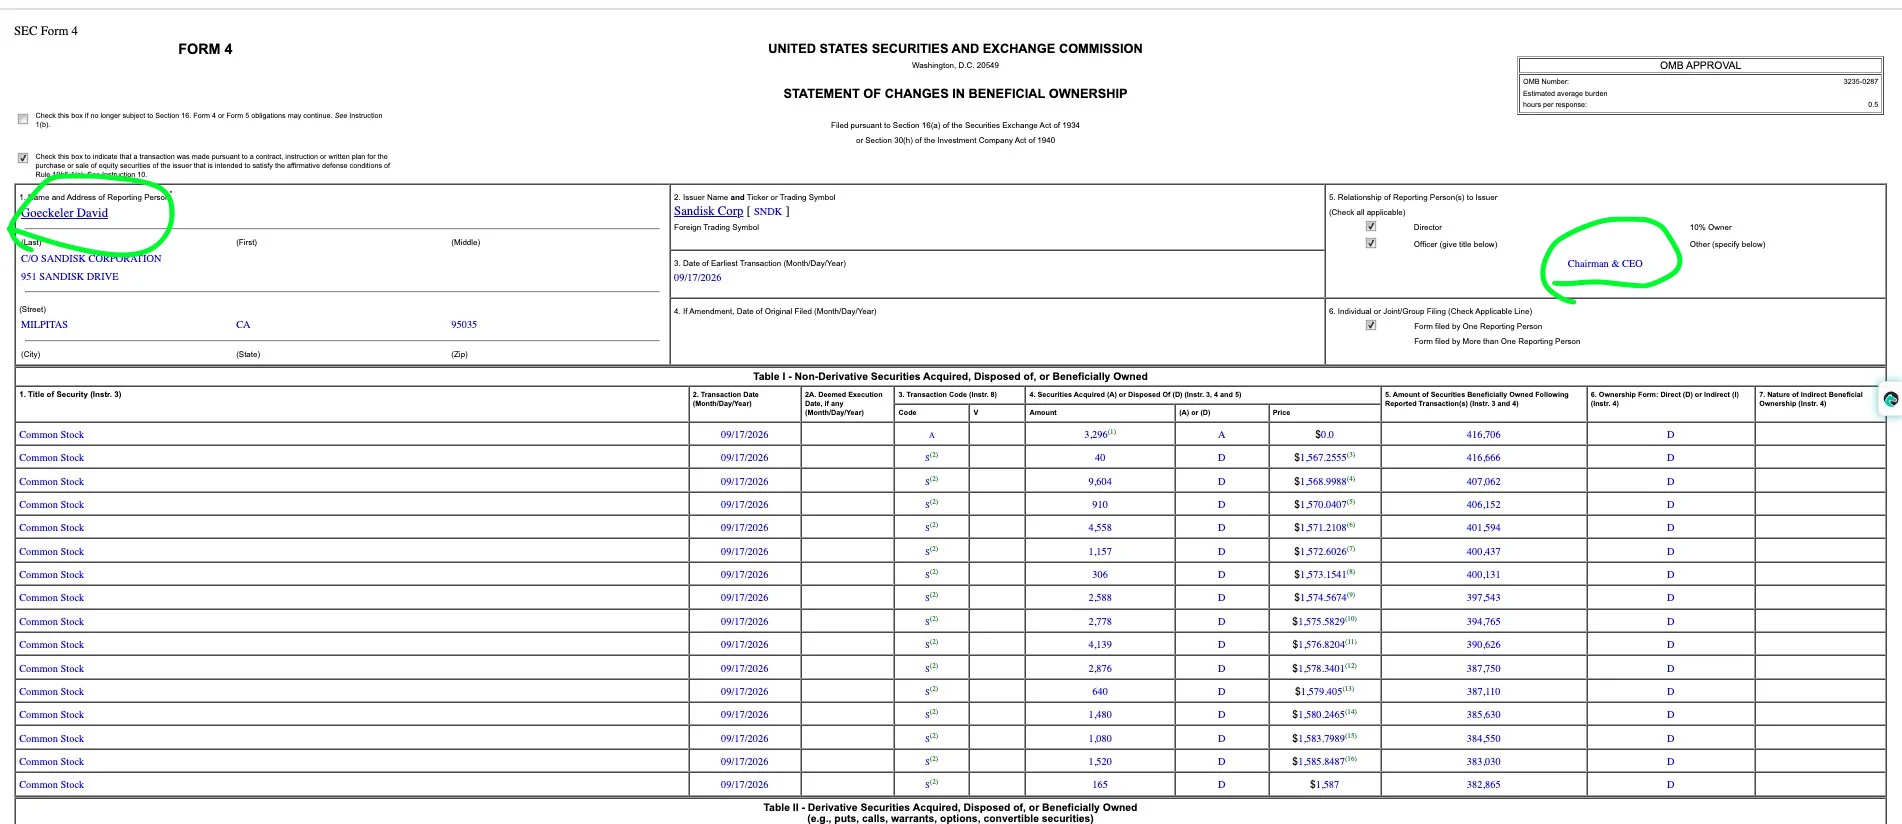The image size is (1902, 824).
Task: Click the owned amount 401,594
Action: (1483, 528)
